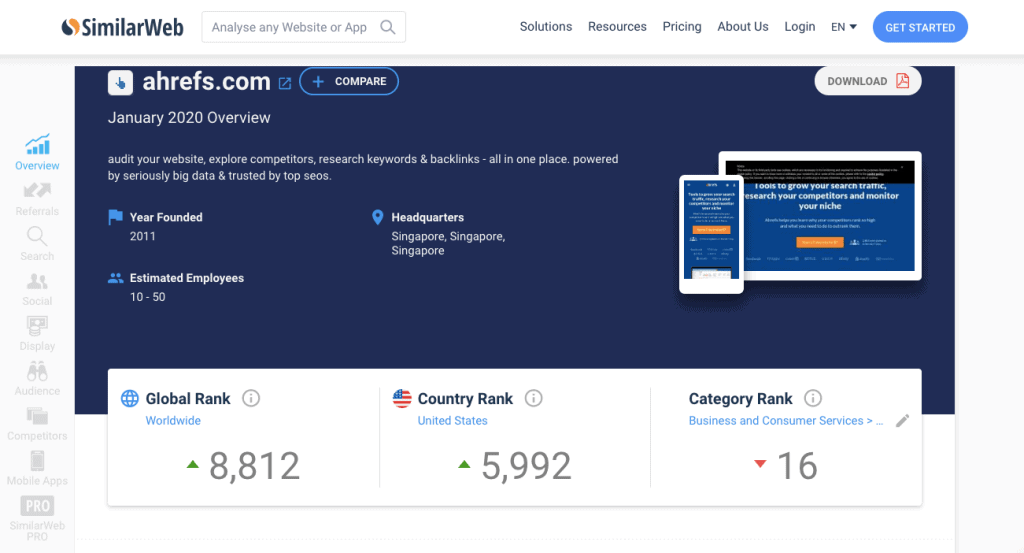Open the Overview sidebar section
Viewport: 1024px width, 553px height.
[x=37, y=153]
